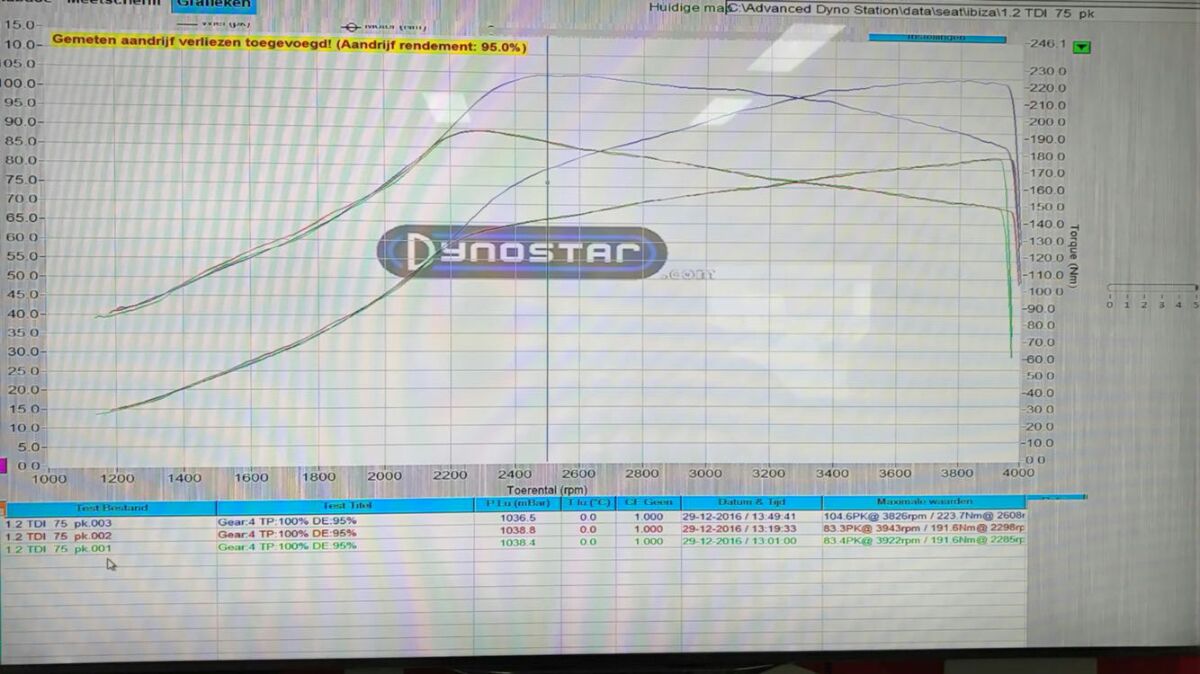Image resolution: width=1200 pixels, height=674 pixels.
Task: Click the Cf. Geen column header
Action: (x=648, y=503)
